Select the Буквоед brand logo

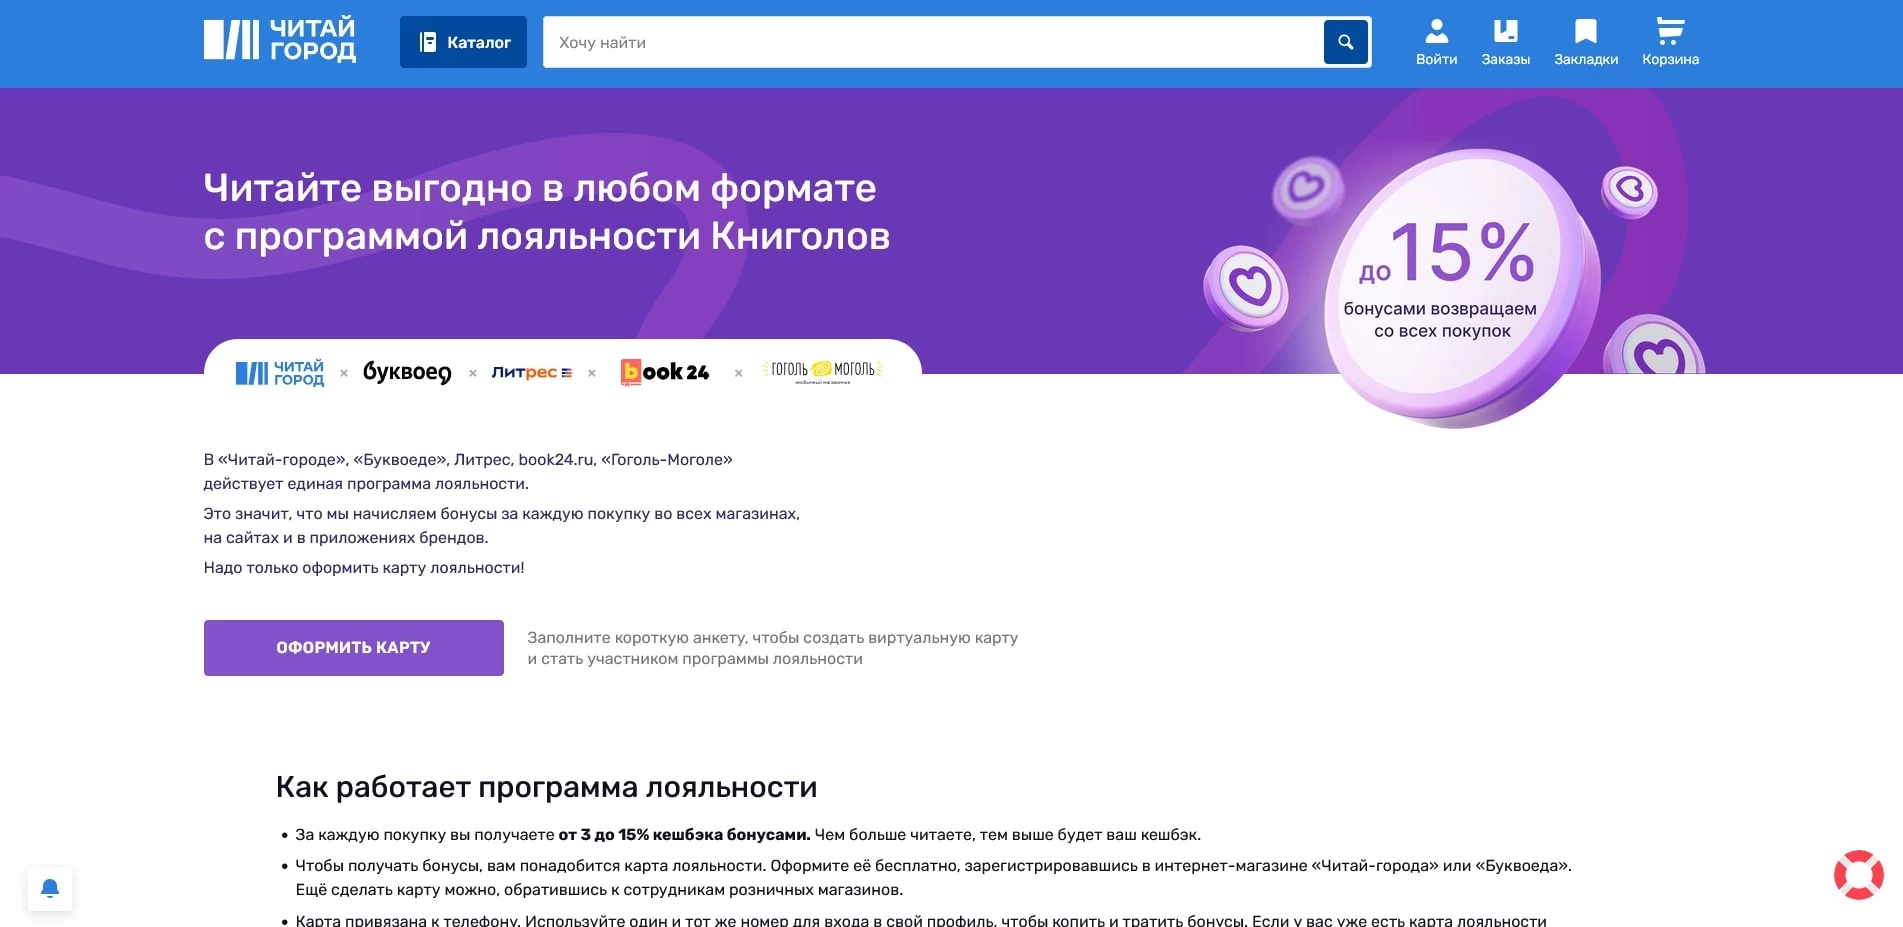pos(408,371)
